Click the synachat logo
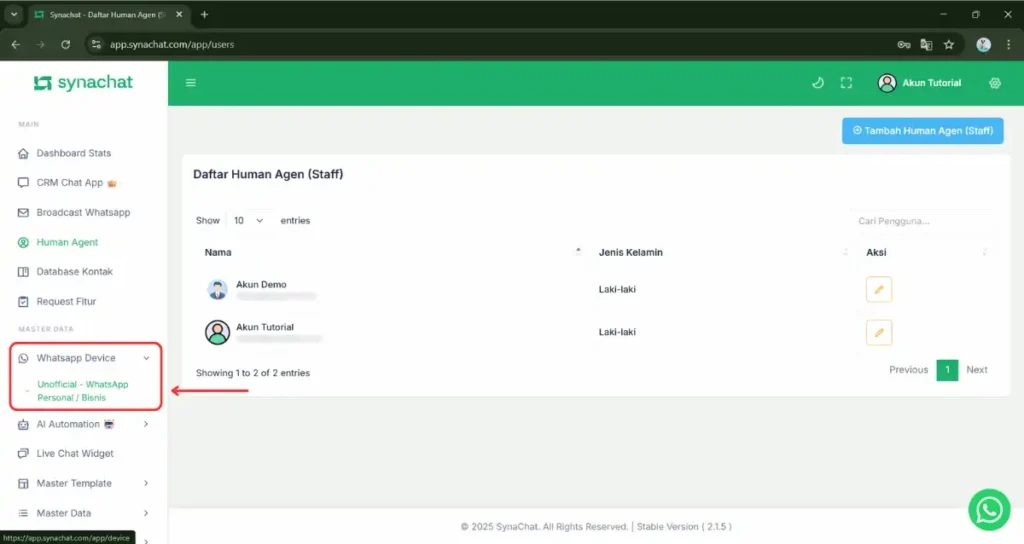1024x544 pixels. click(83, 83)
